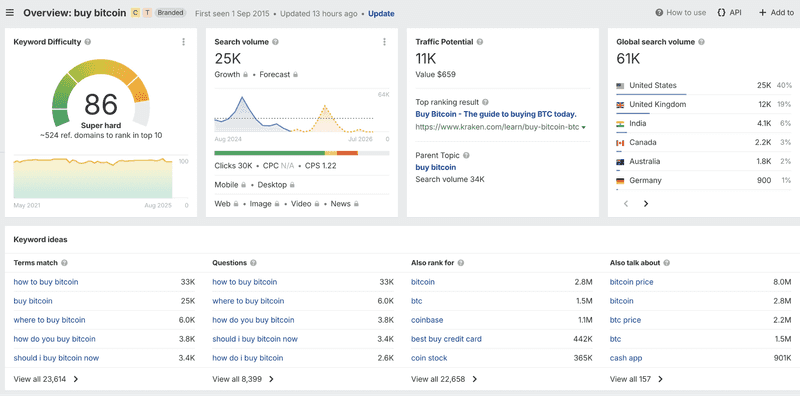This screenshot has height=396, width=800.
Task: Open the API button
Action: coord(730,13)
